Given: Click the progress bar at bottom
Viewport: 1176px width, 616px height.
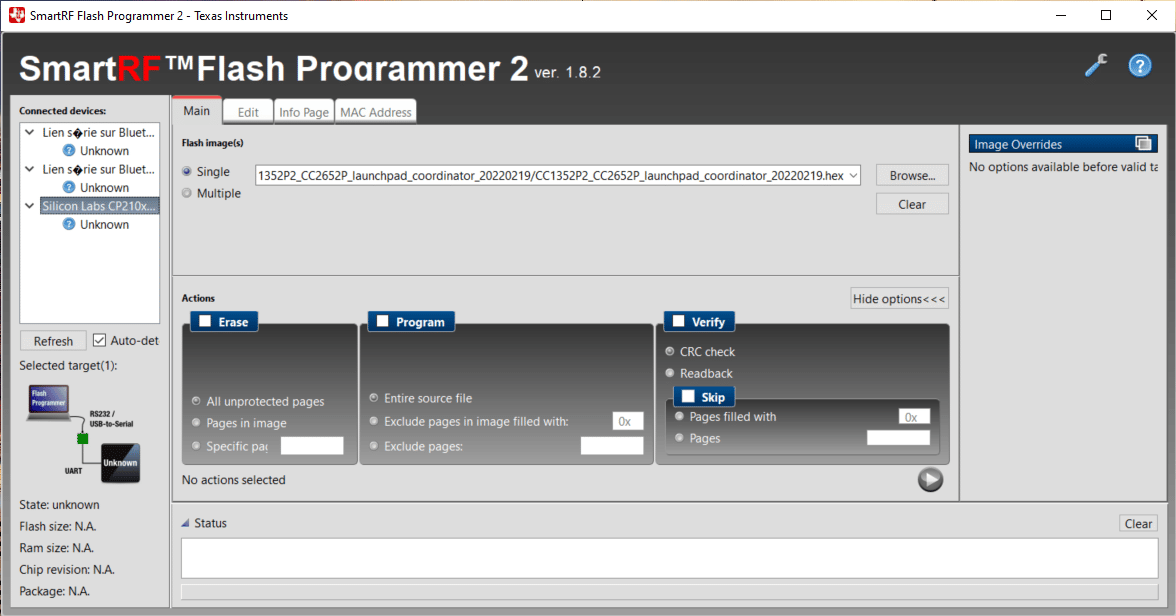Looking at the screenshot, I should [670, 593].
